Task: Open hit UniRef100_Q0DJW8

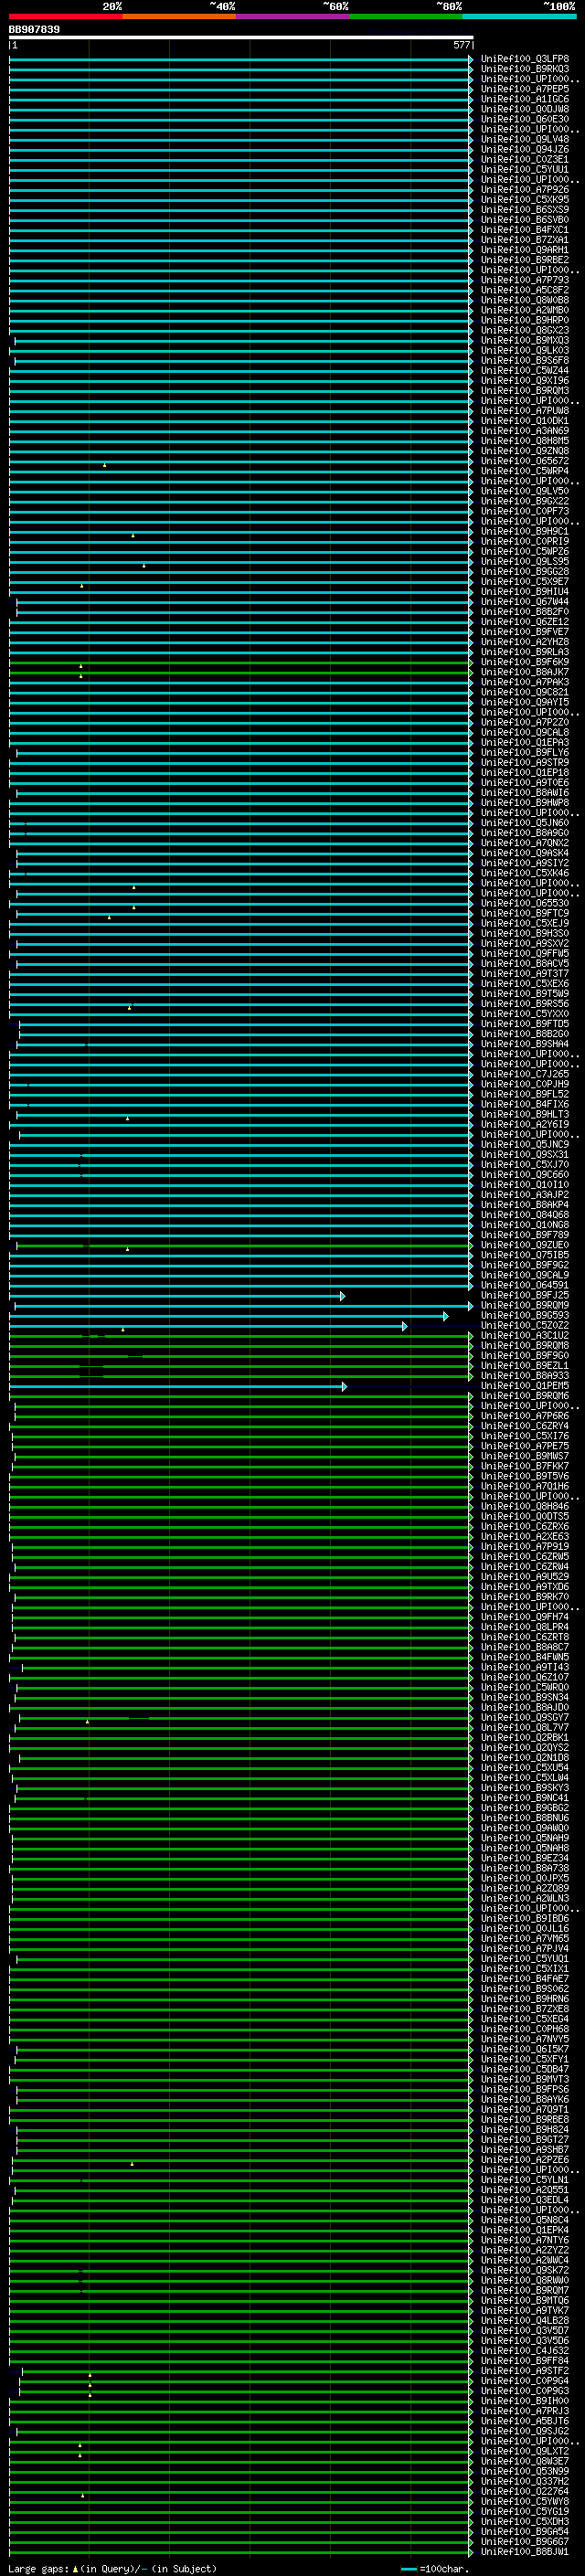Action: 525,109
